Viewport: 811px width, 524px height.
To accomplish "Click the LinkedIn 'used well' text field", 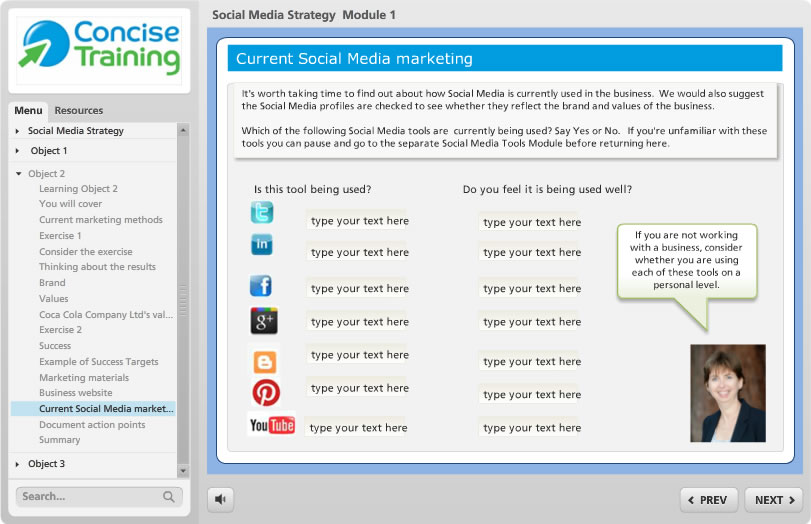I will (x=529, y=252).
